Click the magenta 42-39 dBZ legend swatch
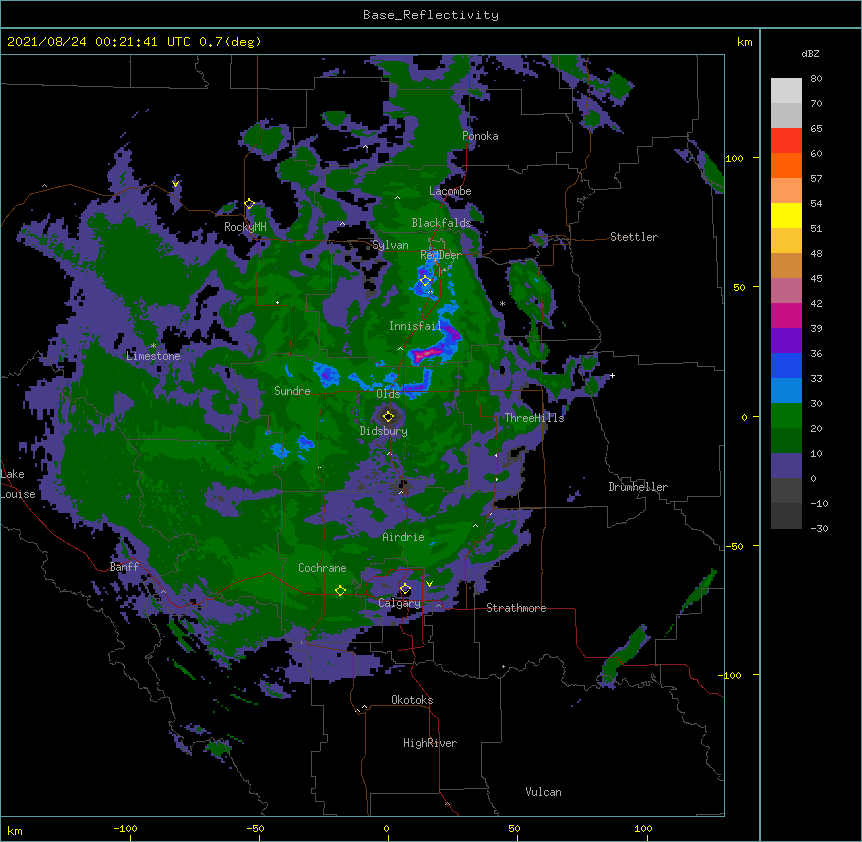The image size is (862, 842). point(786,315)
